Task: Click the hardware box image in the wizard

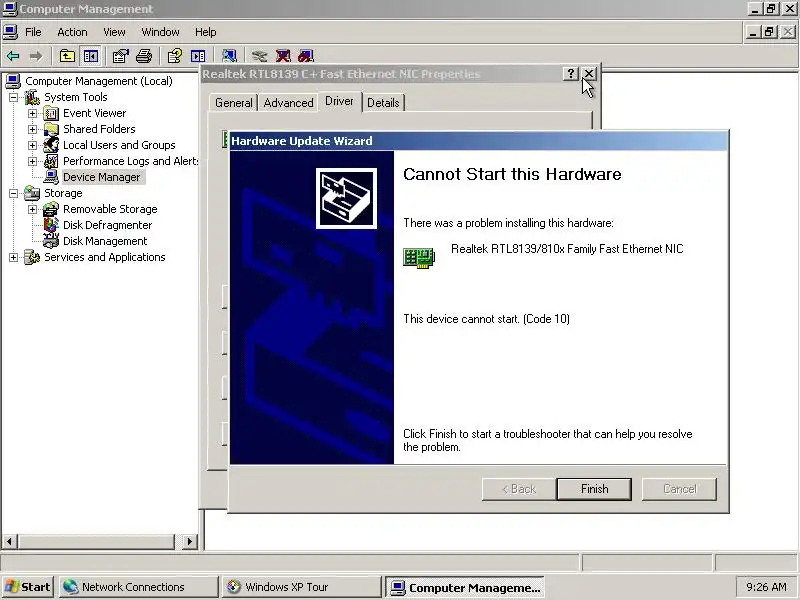Action: (x=346, y=198)
